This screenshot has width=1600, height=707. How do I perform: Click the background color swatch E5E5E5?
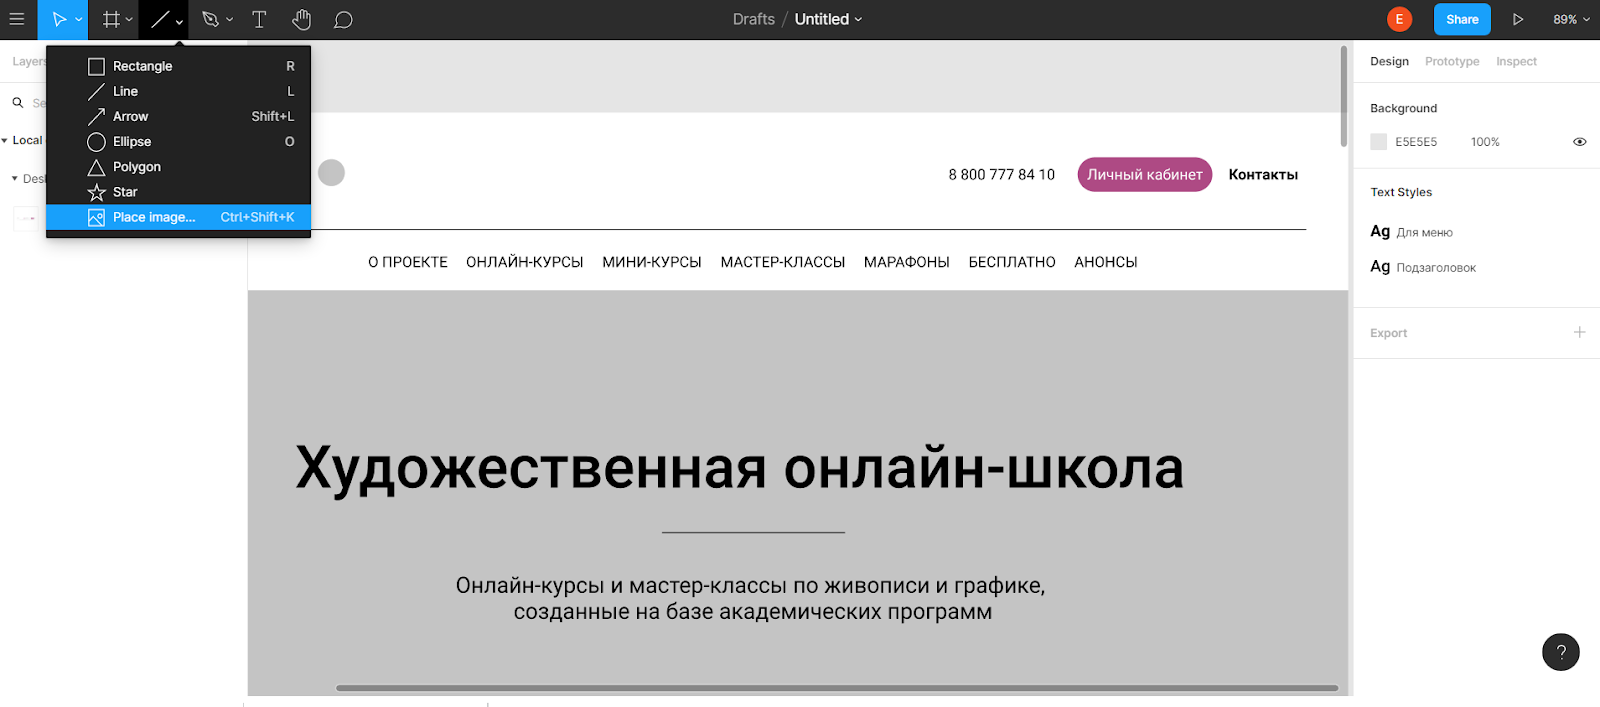1379,142
